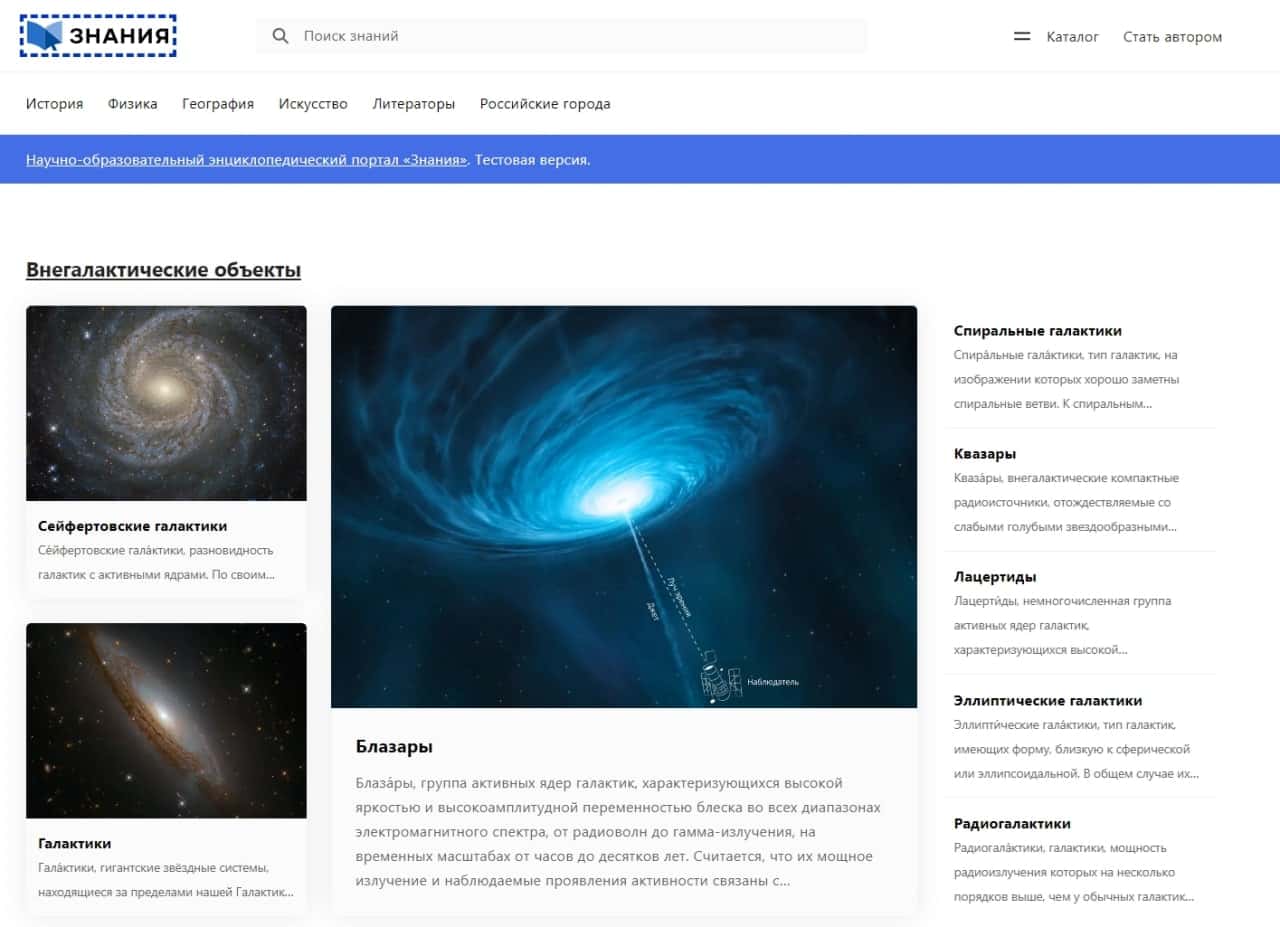Viewport: 1280px width, 927px height.
Task: Select the История menu item
Action: 54,104
